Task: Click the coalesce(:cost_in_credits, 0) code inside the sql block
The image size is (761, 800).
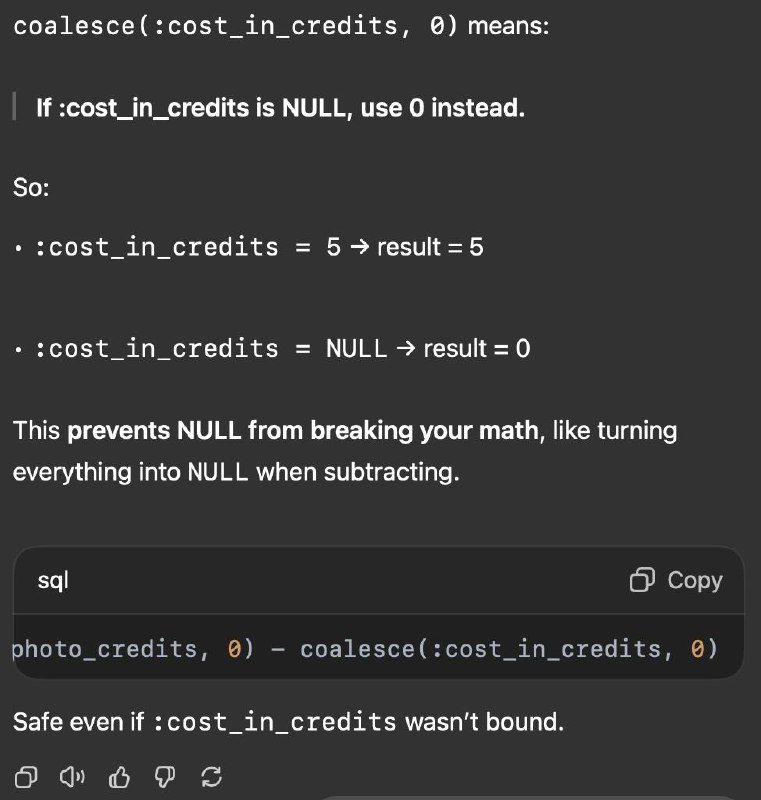Action: coord(509,649)
